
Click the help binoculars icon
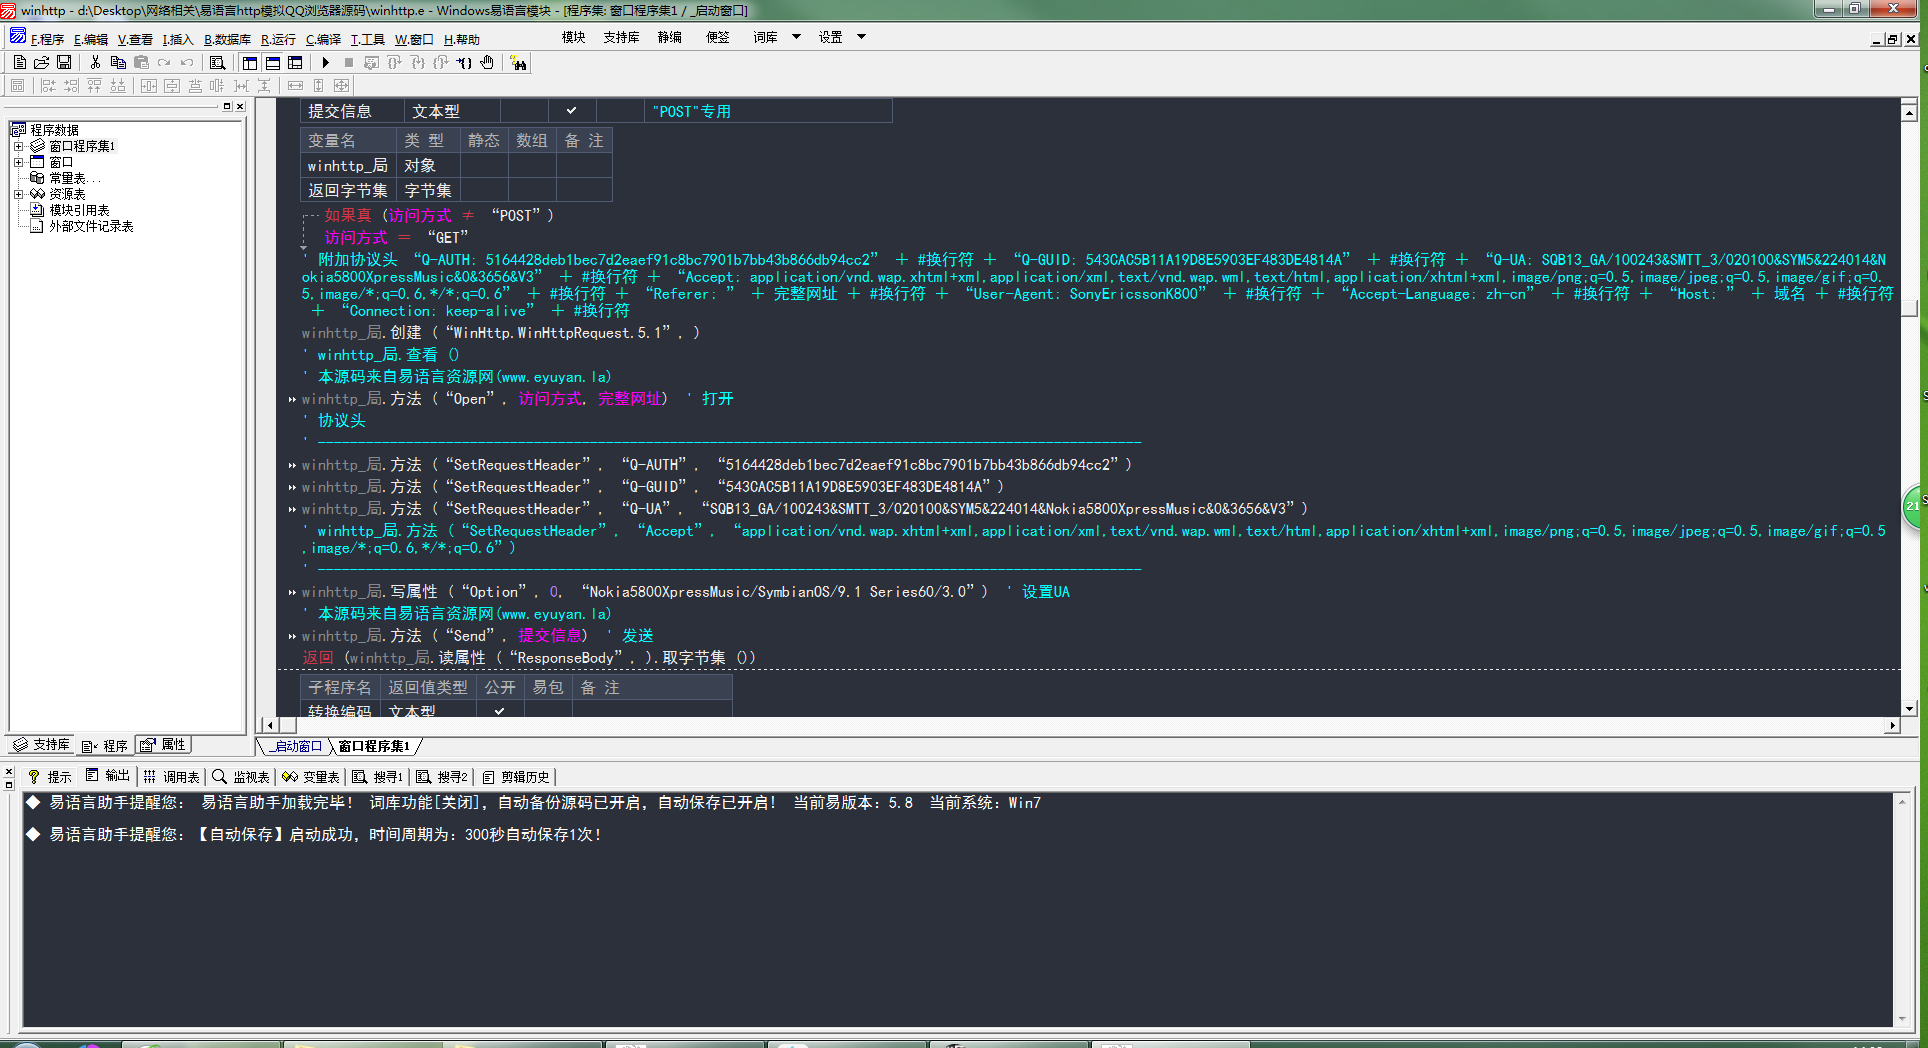518,63
